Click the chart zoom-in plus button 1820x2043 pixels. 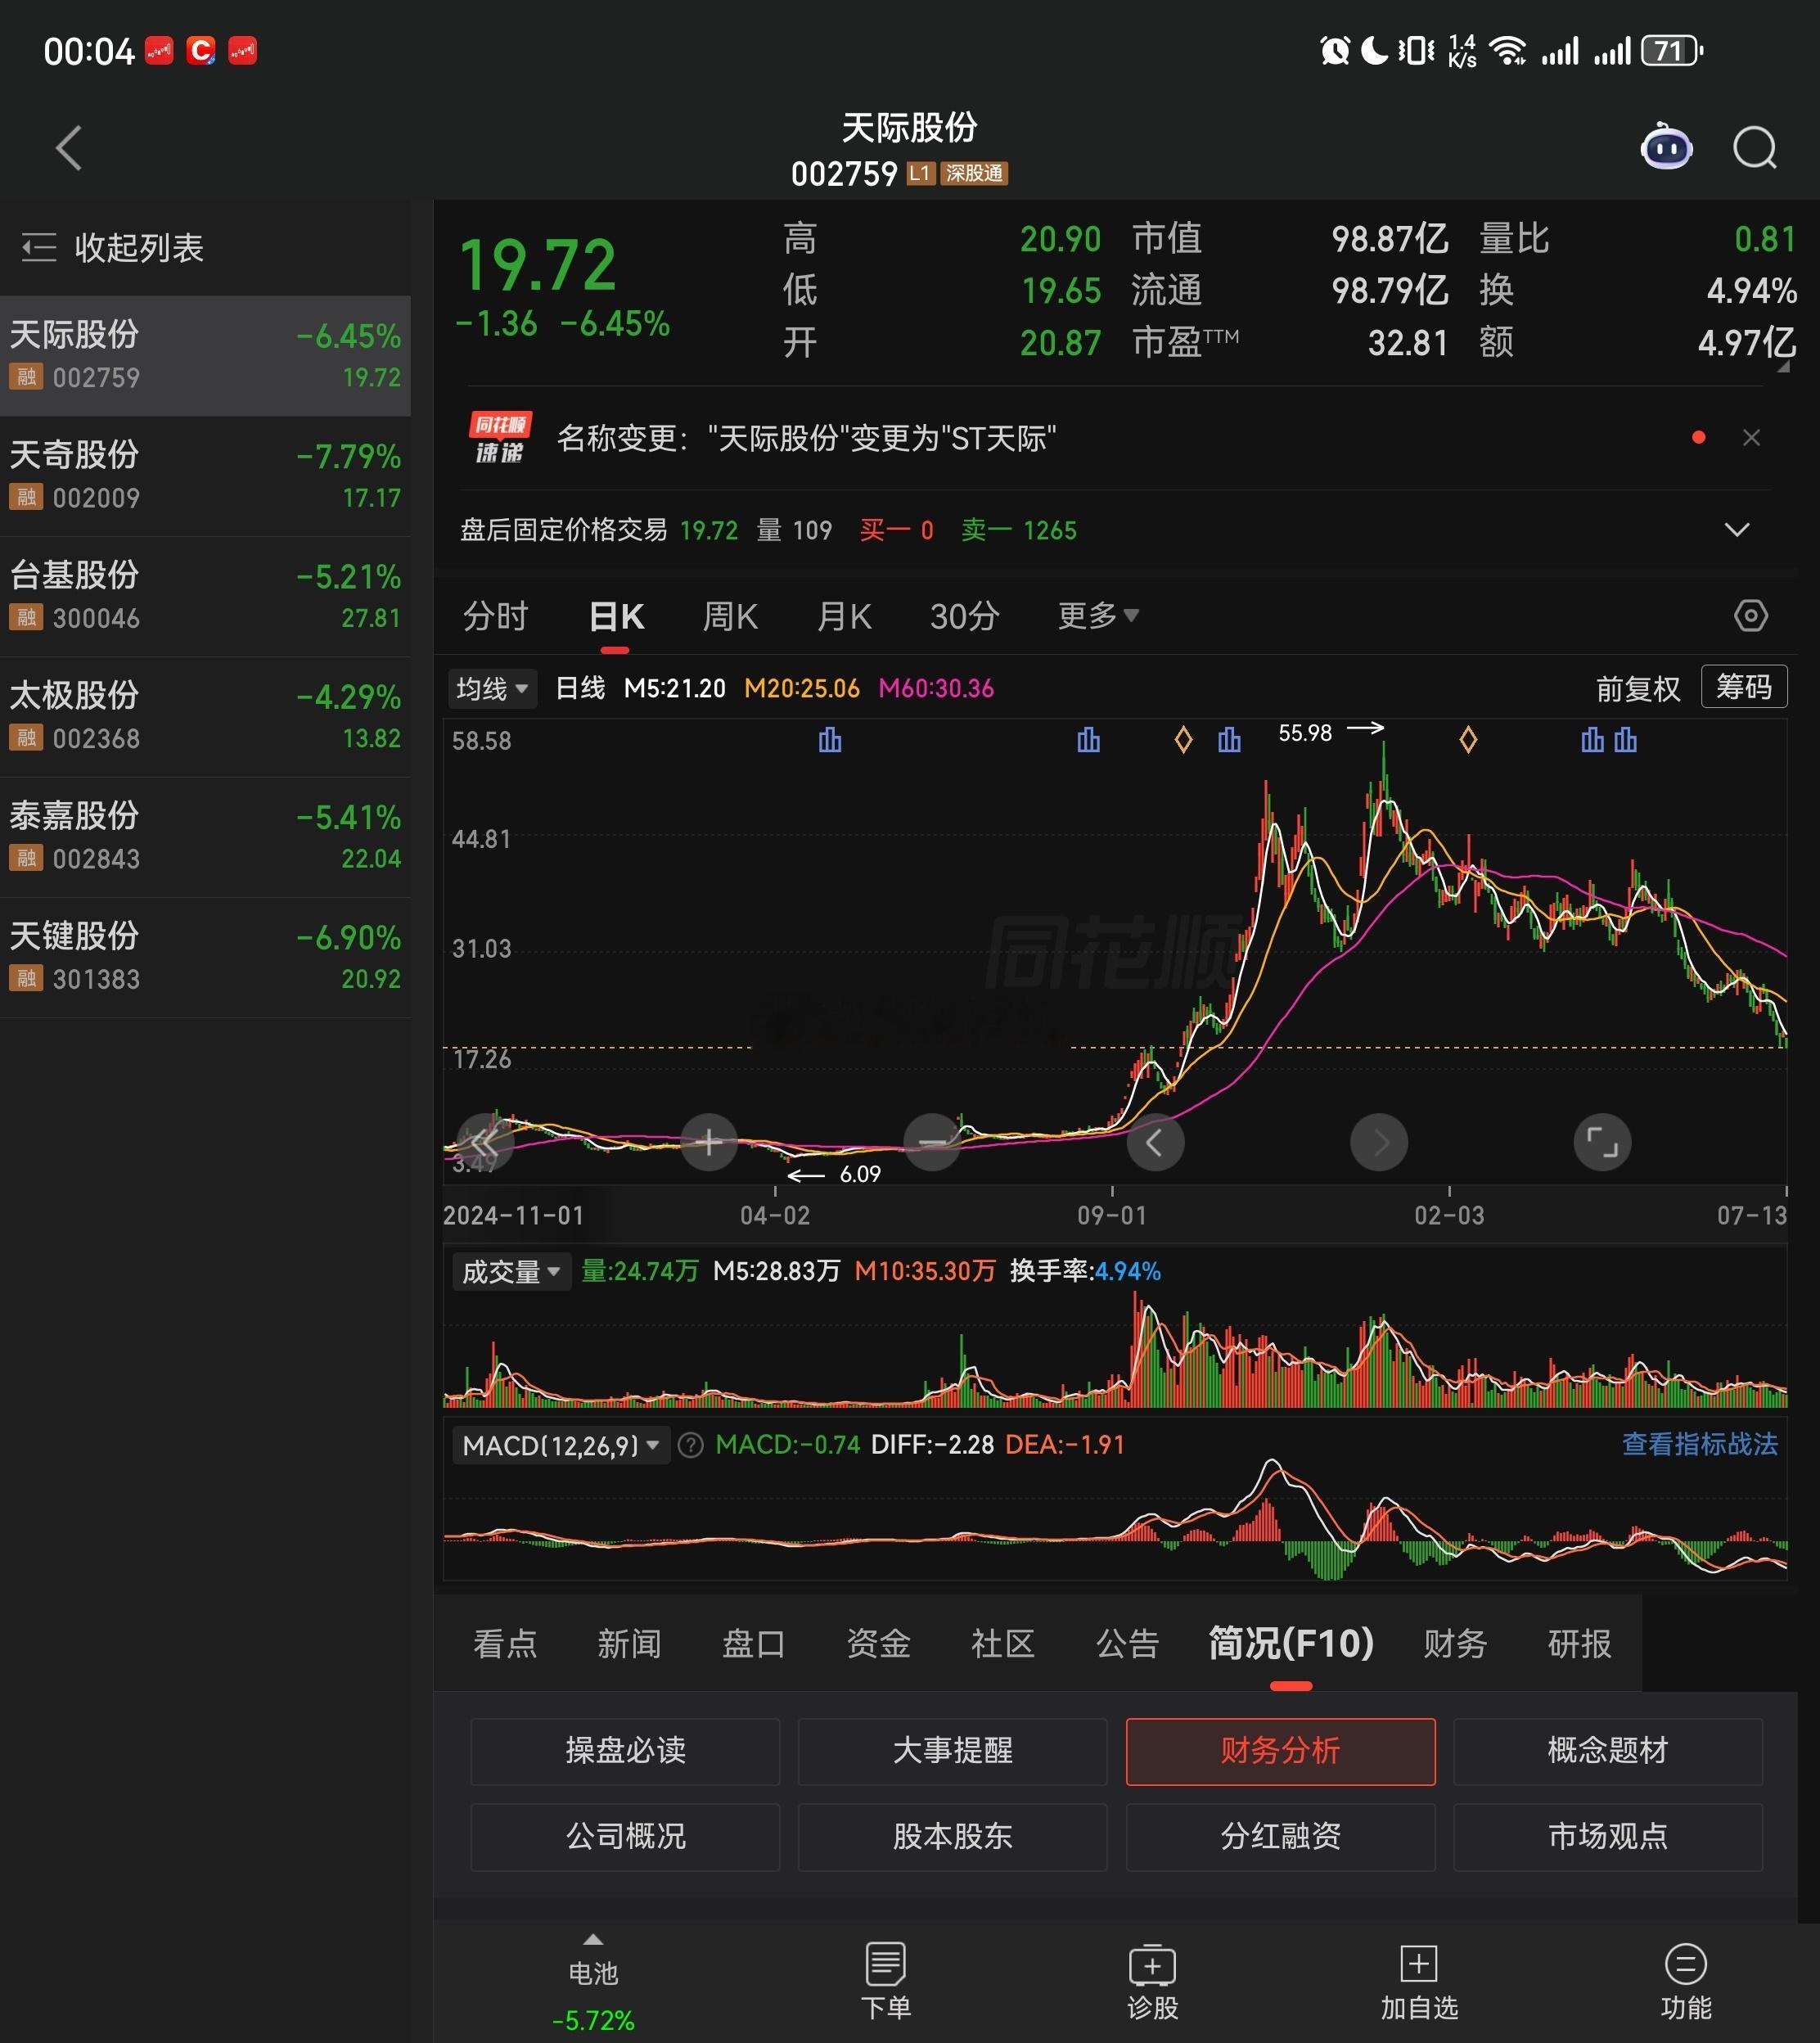click(x=709, y=1142)
